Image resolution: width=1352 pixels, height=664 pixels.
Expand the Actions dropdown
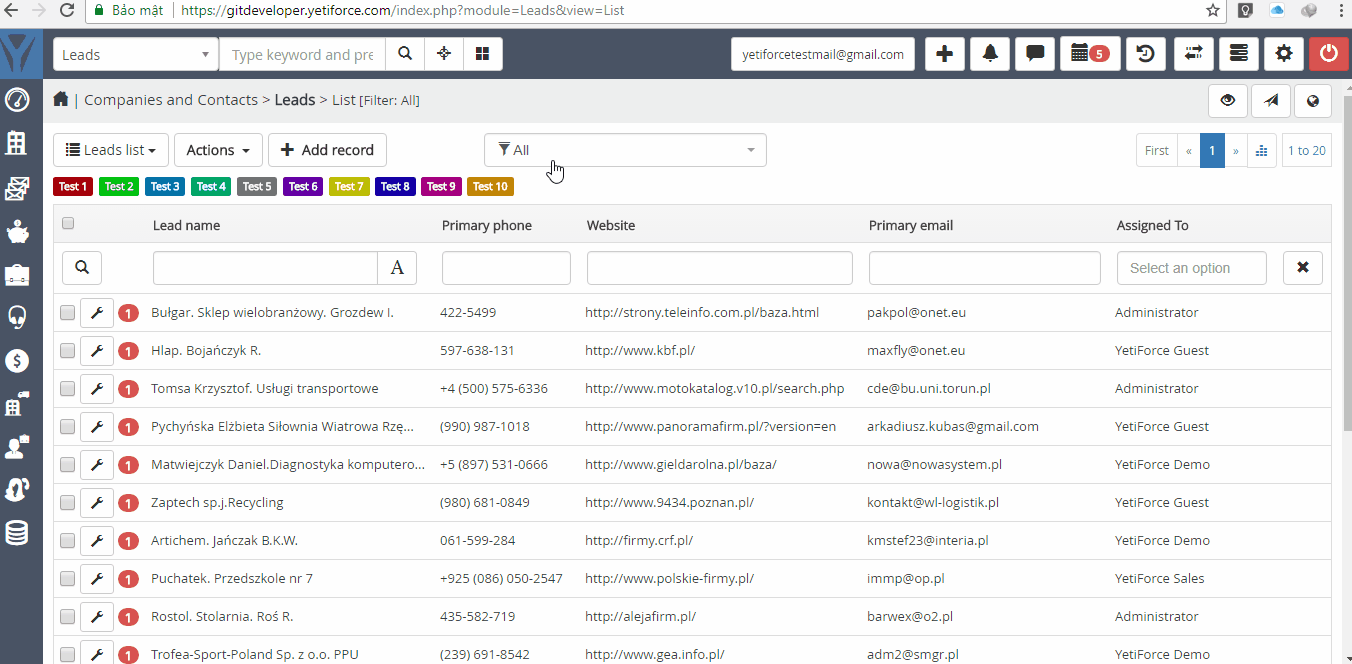pyautogui.click(x=218, y=149)
